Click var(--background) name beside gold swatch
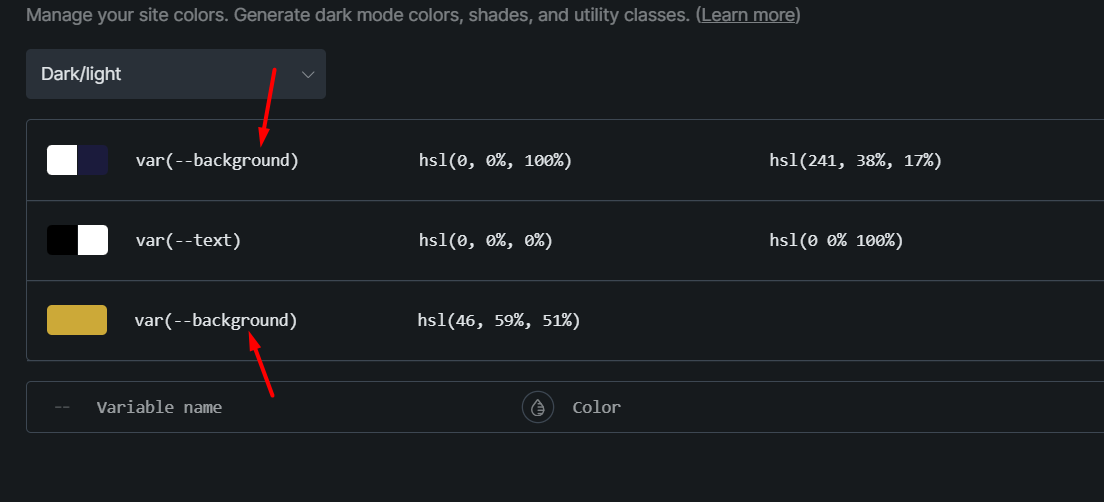The image size is (1104, 502). tap(216, 320)
